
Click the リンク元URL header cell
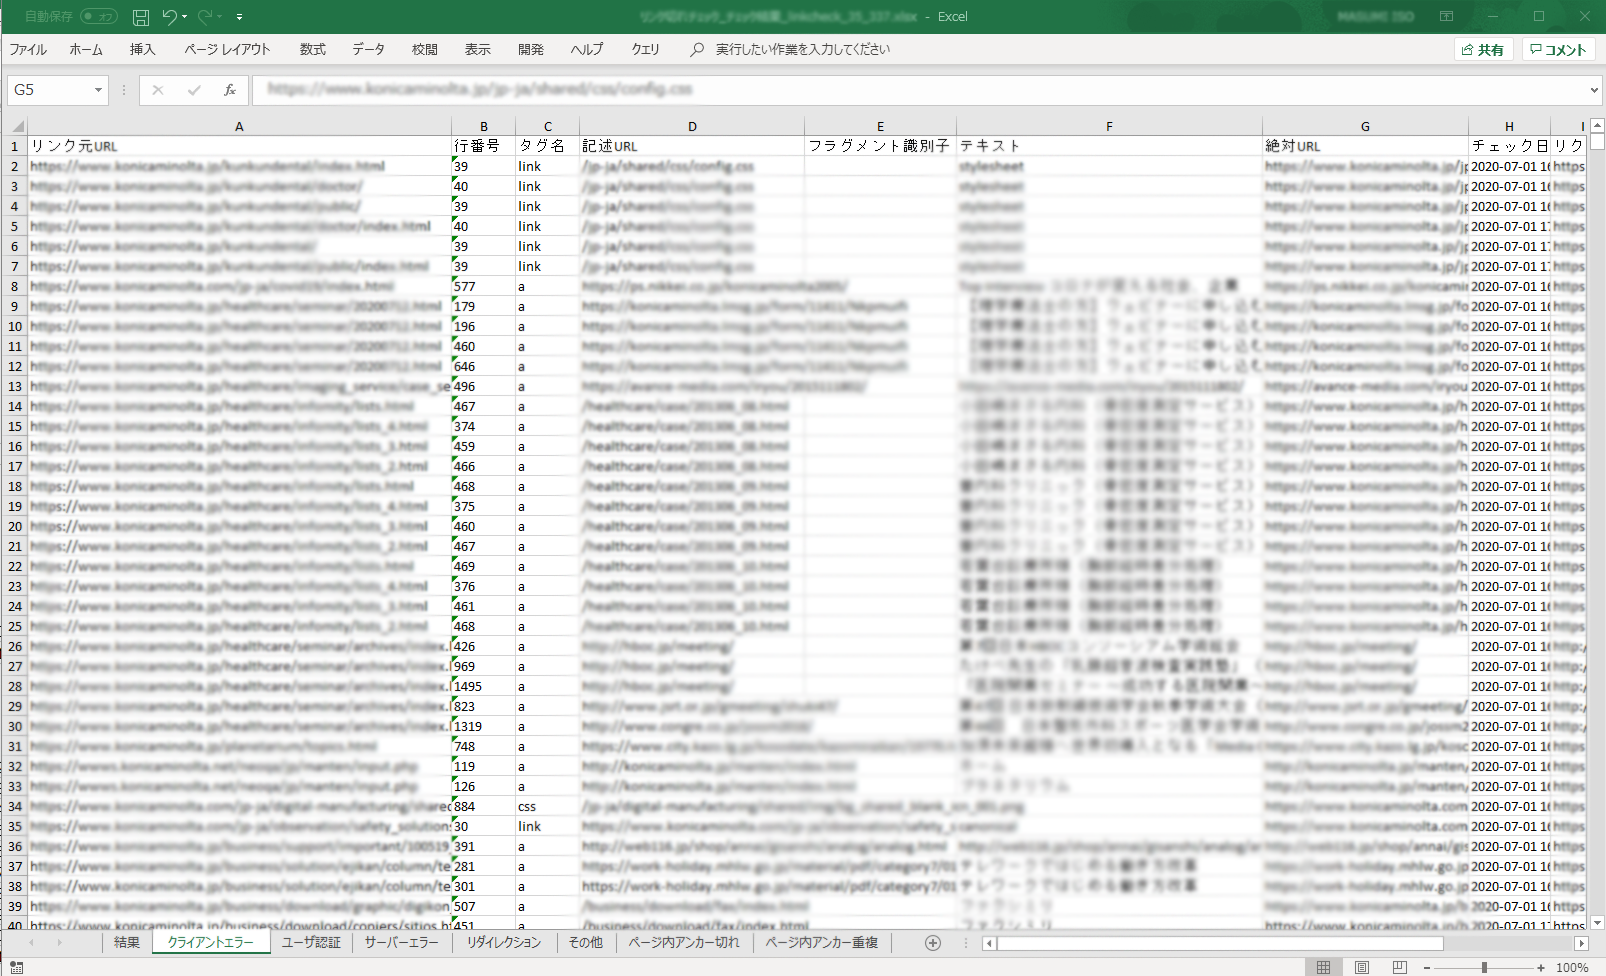[239, 146]
